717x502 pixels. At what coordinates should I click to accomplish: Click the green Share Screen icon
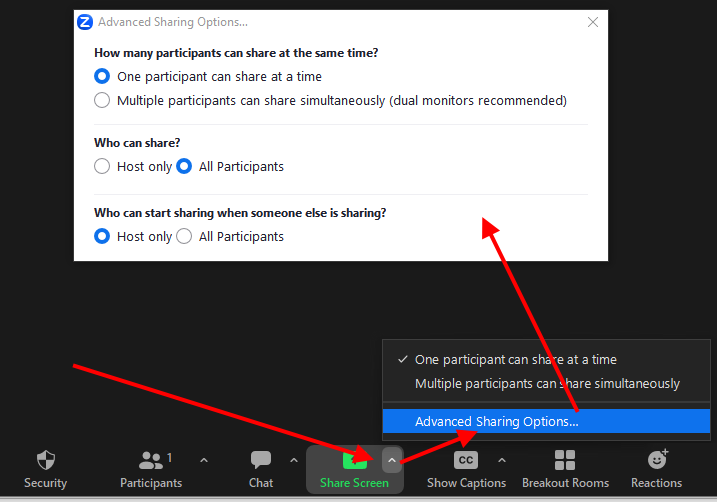pos(355,460)
